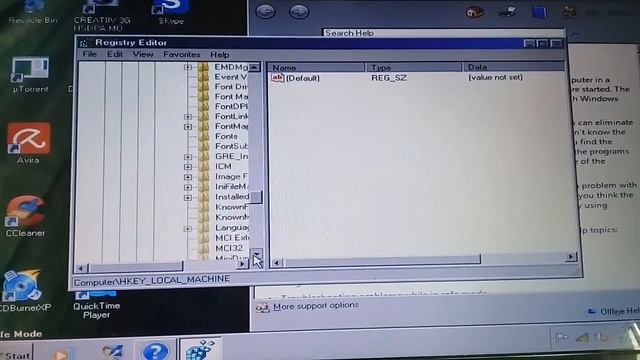Expand the FontLink registry key
This screenshot has width=640, height=360.
tap(188, 117)
